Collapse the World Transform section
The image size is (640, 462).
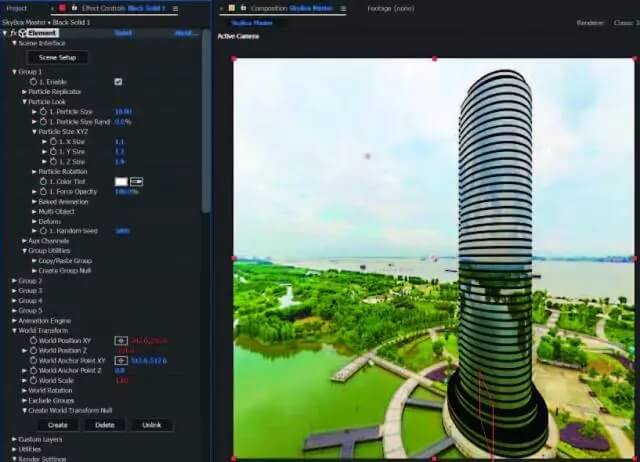[14, 330]
